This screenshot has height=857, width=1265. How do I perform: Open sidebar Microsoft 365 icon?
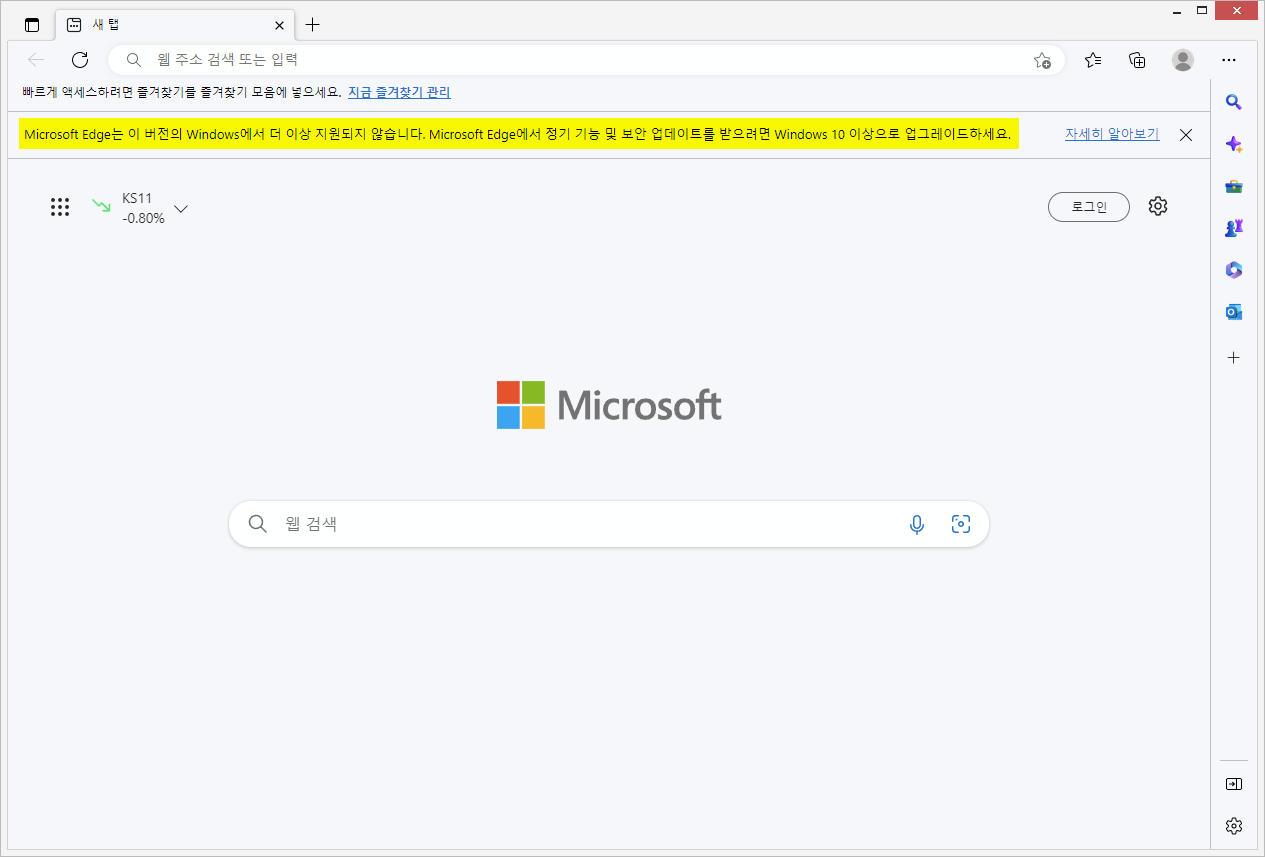[x=1234, y=270]
